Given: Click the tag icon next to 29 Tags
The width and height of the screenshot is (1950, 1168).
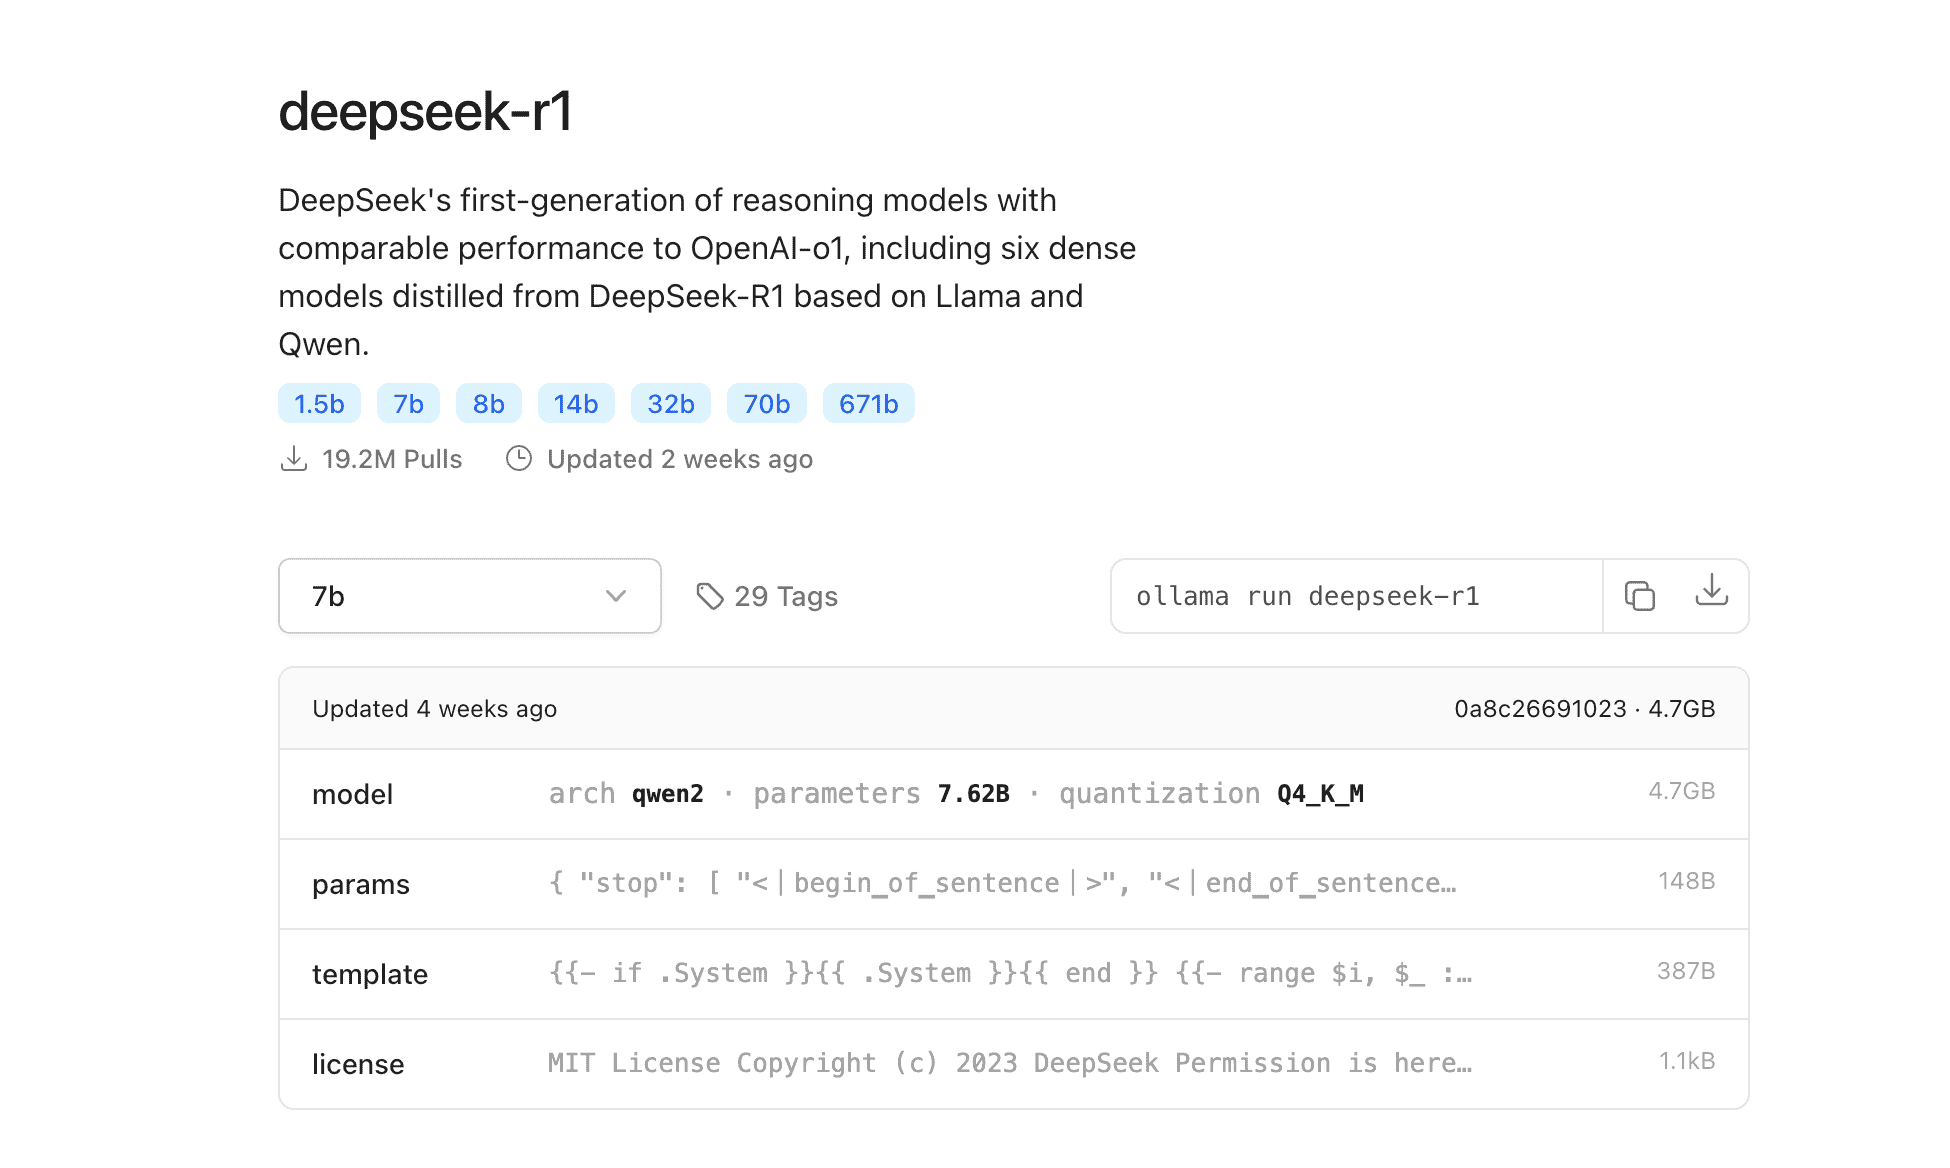Looking at the screenshot, I should (x=710, y=597).
